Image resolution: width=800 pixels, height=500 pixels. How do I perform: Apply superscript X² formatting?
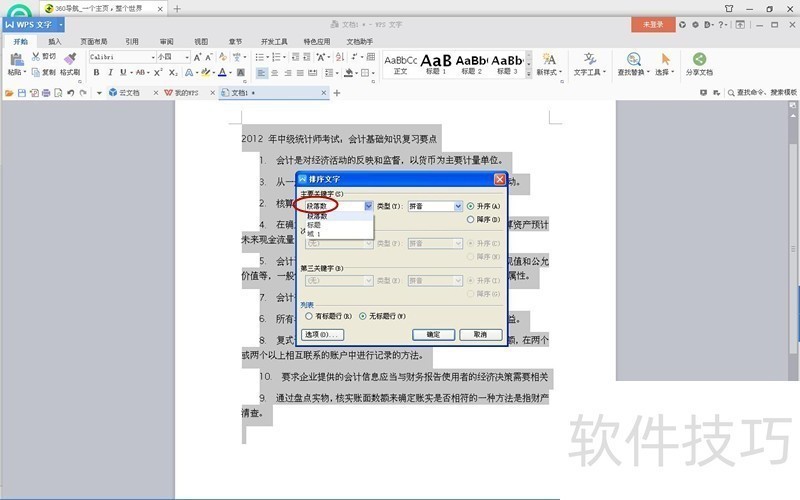coord(158,72)
